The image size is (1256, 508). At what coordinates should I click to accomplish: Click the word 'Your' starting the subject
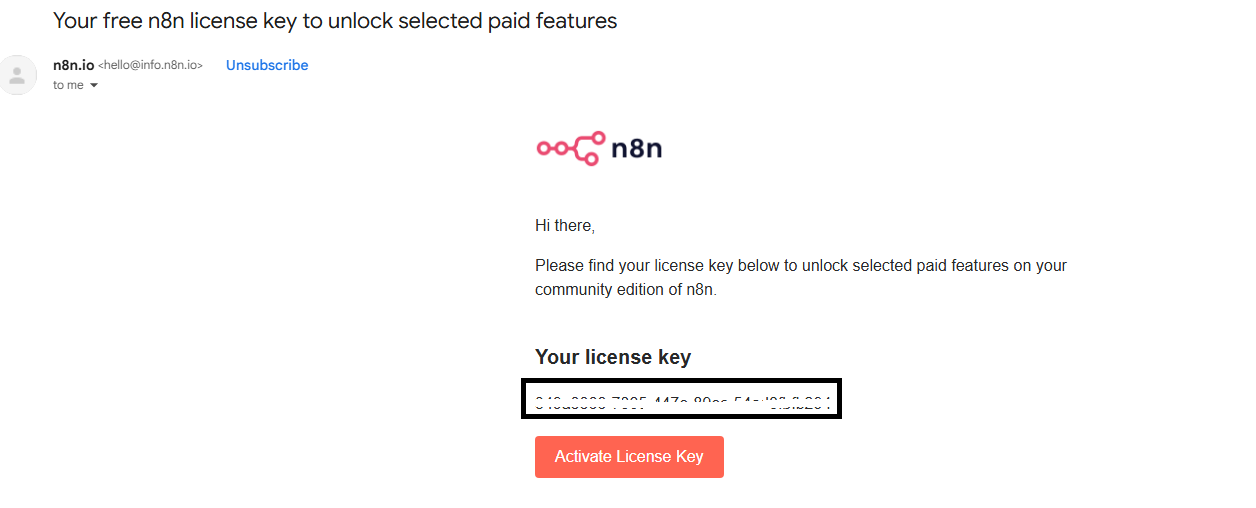pos(74,20)
